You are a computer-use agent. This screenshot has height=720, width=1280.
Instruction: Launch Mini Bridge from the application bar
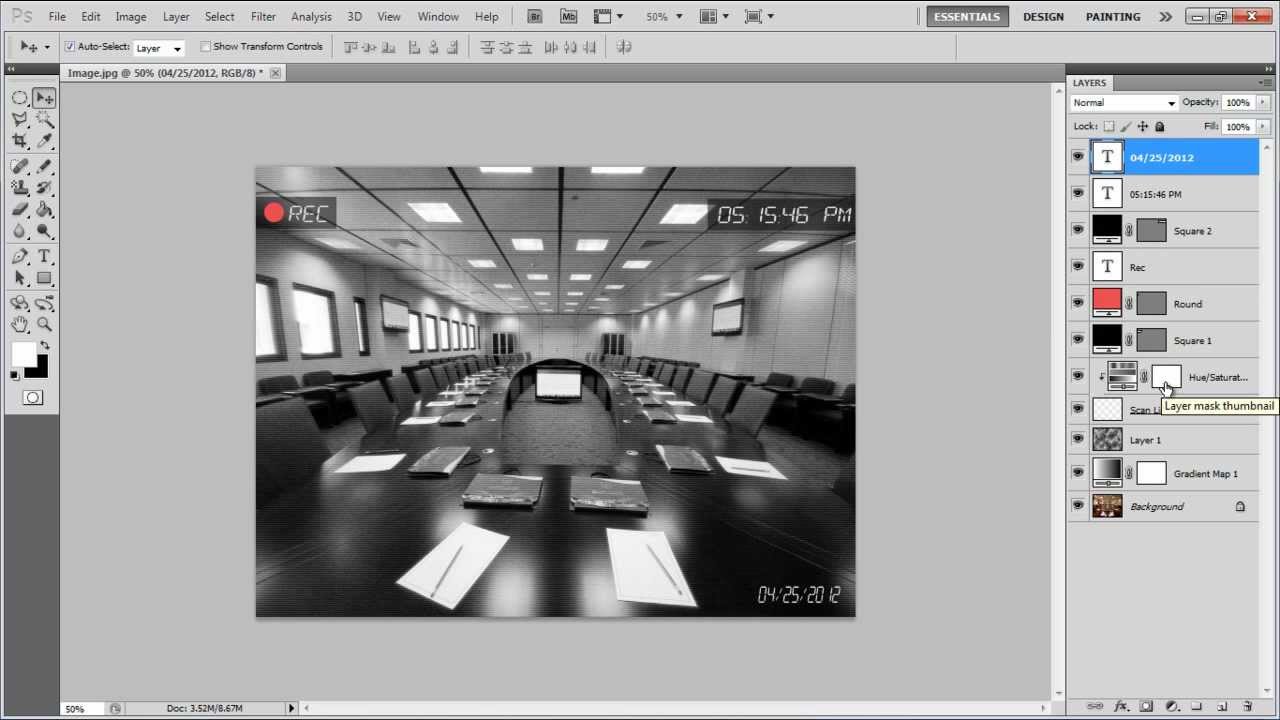pyautogui.click(x=569, y=16)
